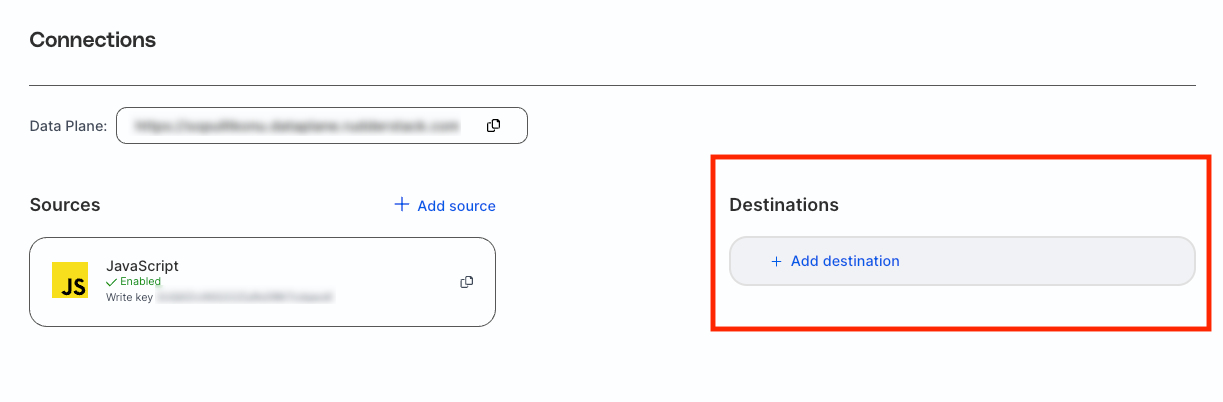Screen dimensions: 1223x402
Task: Click the Enabled status label
Action: click(x=140, y=283)
